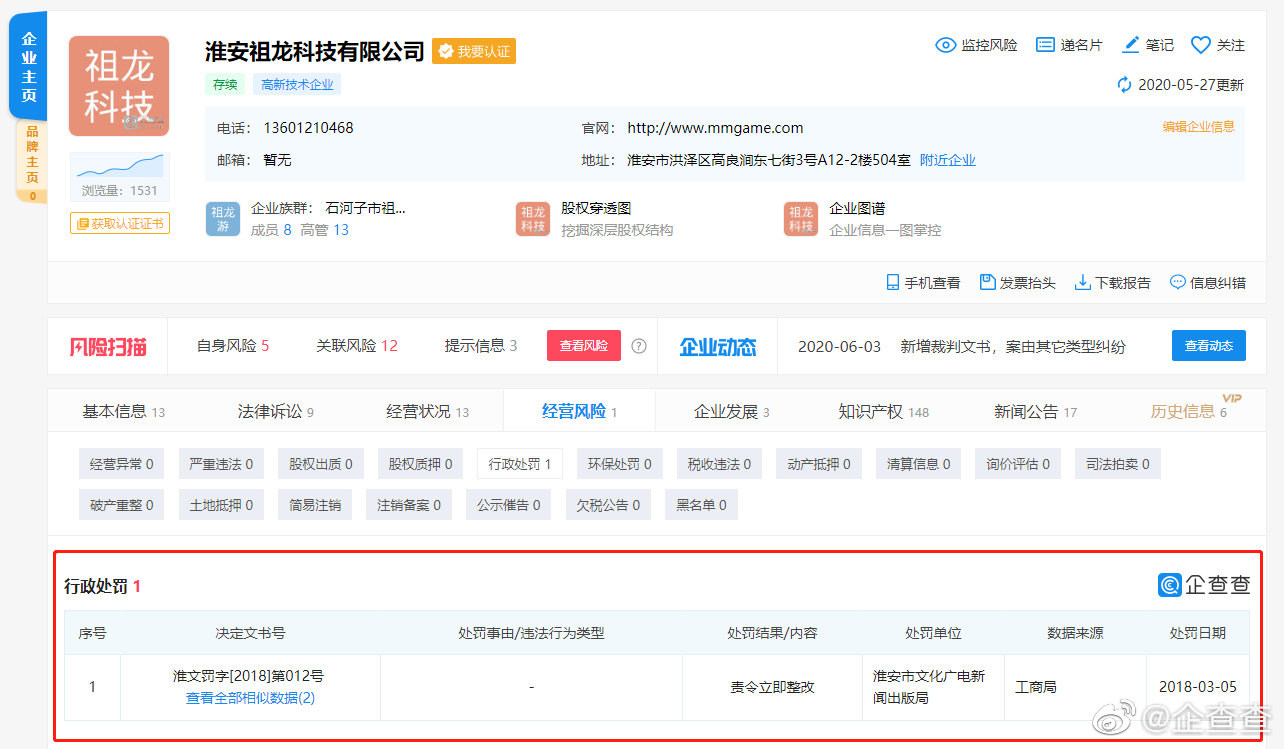This screenshot has height=749, width=1284.
Task: Switch to the 法律诉讼 tab
Action: point(275,411)
